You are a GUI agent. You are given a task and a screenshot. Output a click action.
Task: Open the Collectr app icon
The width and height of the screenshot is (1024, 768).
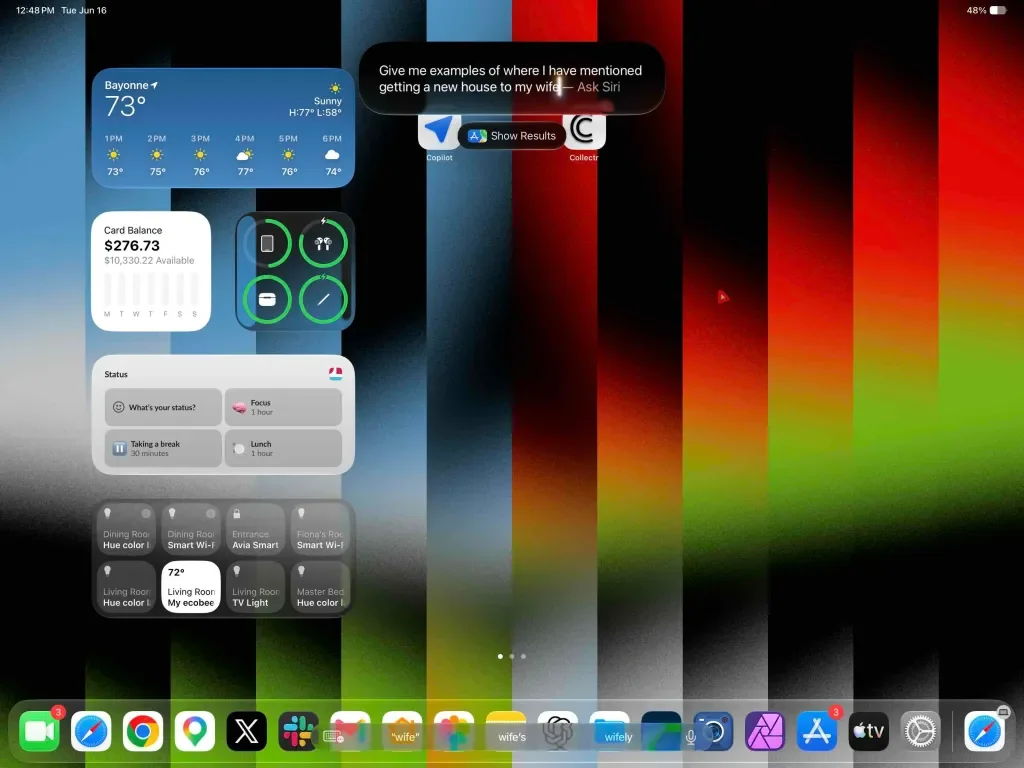tap(584, 131)
